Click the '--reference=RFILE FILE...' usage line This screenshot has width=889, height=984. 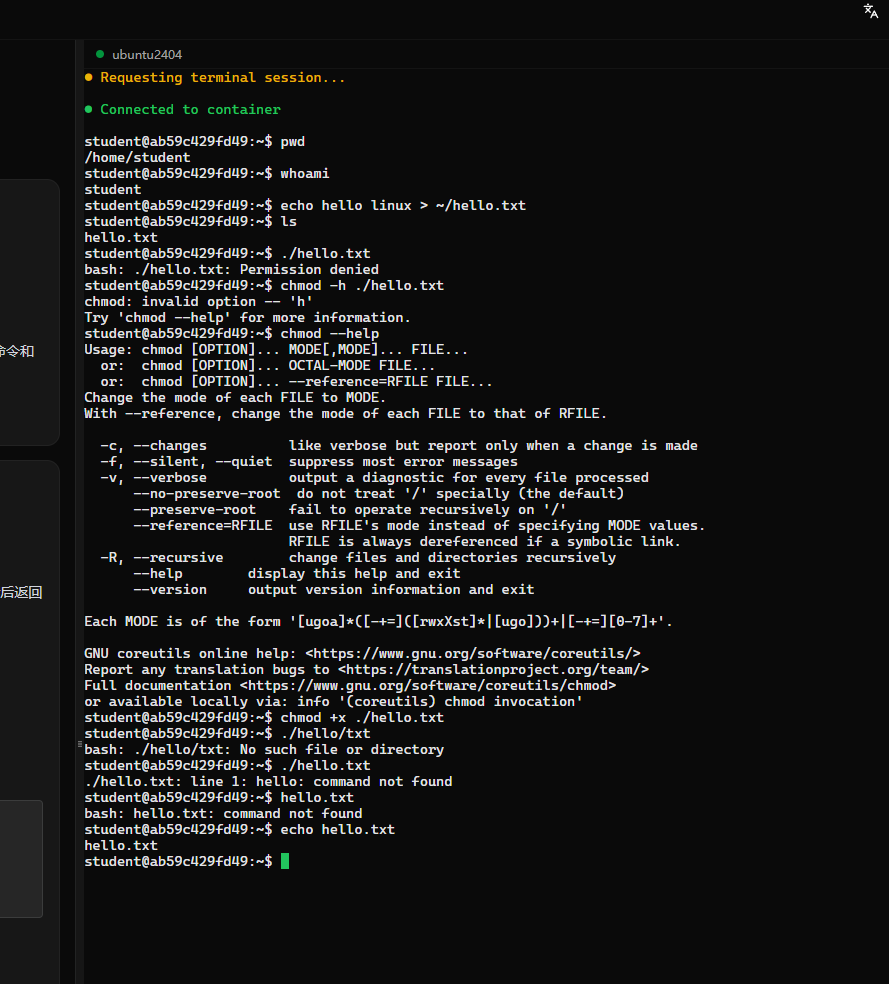tap(297, 382)
